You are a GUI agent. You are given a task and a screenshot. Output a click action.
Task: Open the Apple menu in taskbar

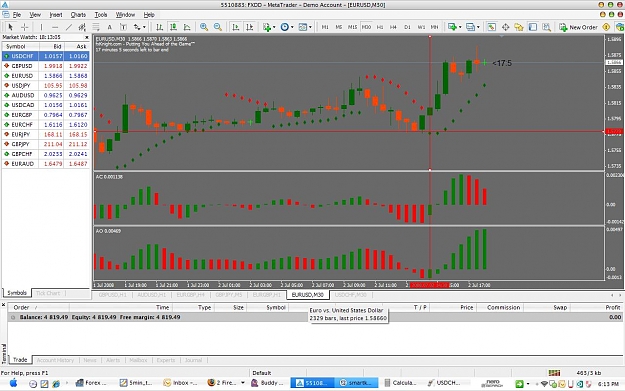13,383
